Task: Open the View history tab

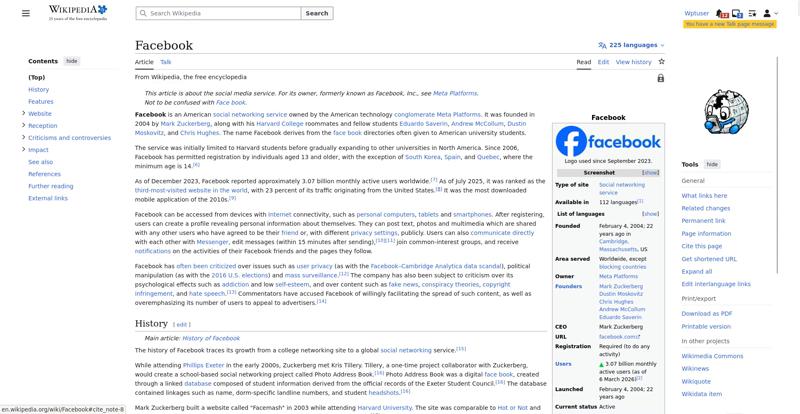Action: (633, 62)
